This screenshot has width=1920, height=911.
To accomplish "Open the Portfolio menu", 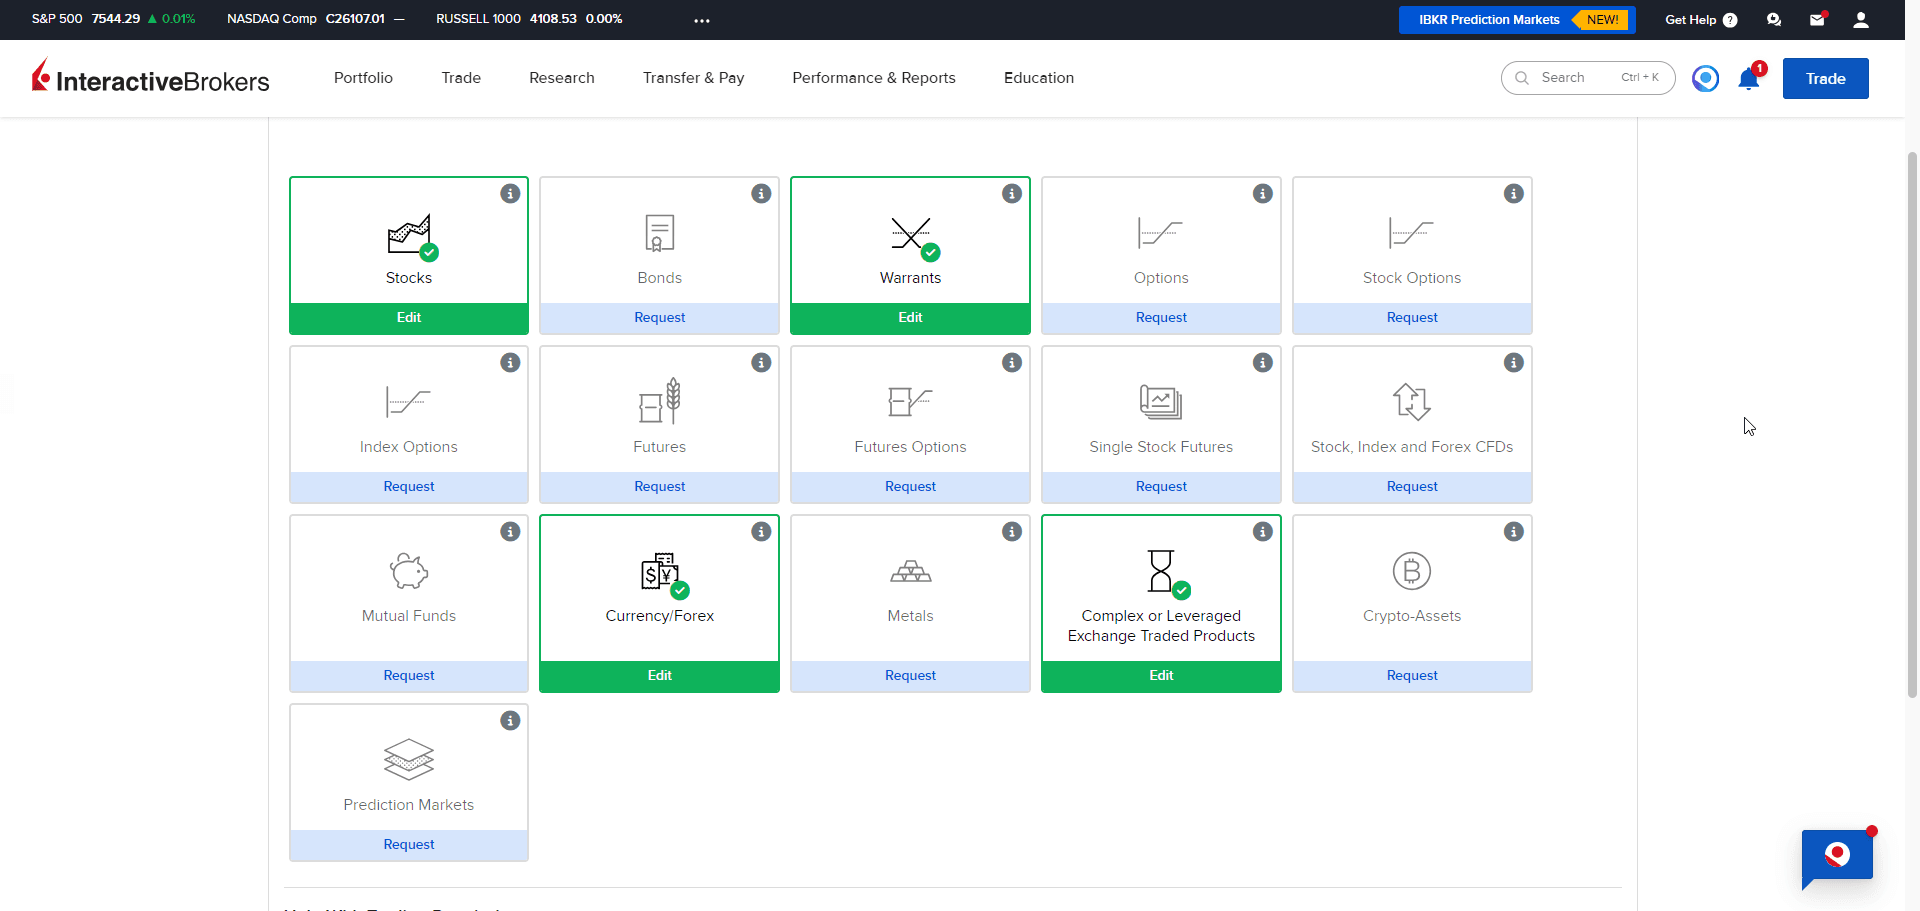I will coord(363,78).
